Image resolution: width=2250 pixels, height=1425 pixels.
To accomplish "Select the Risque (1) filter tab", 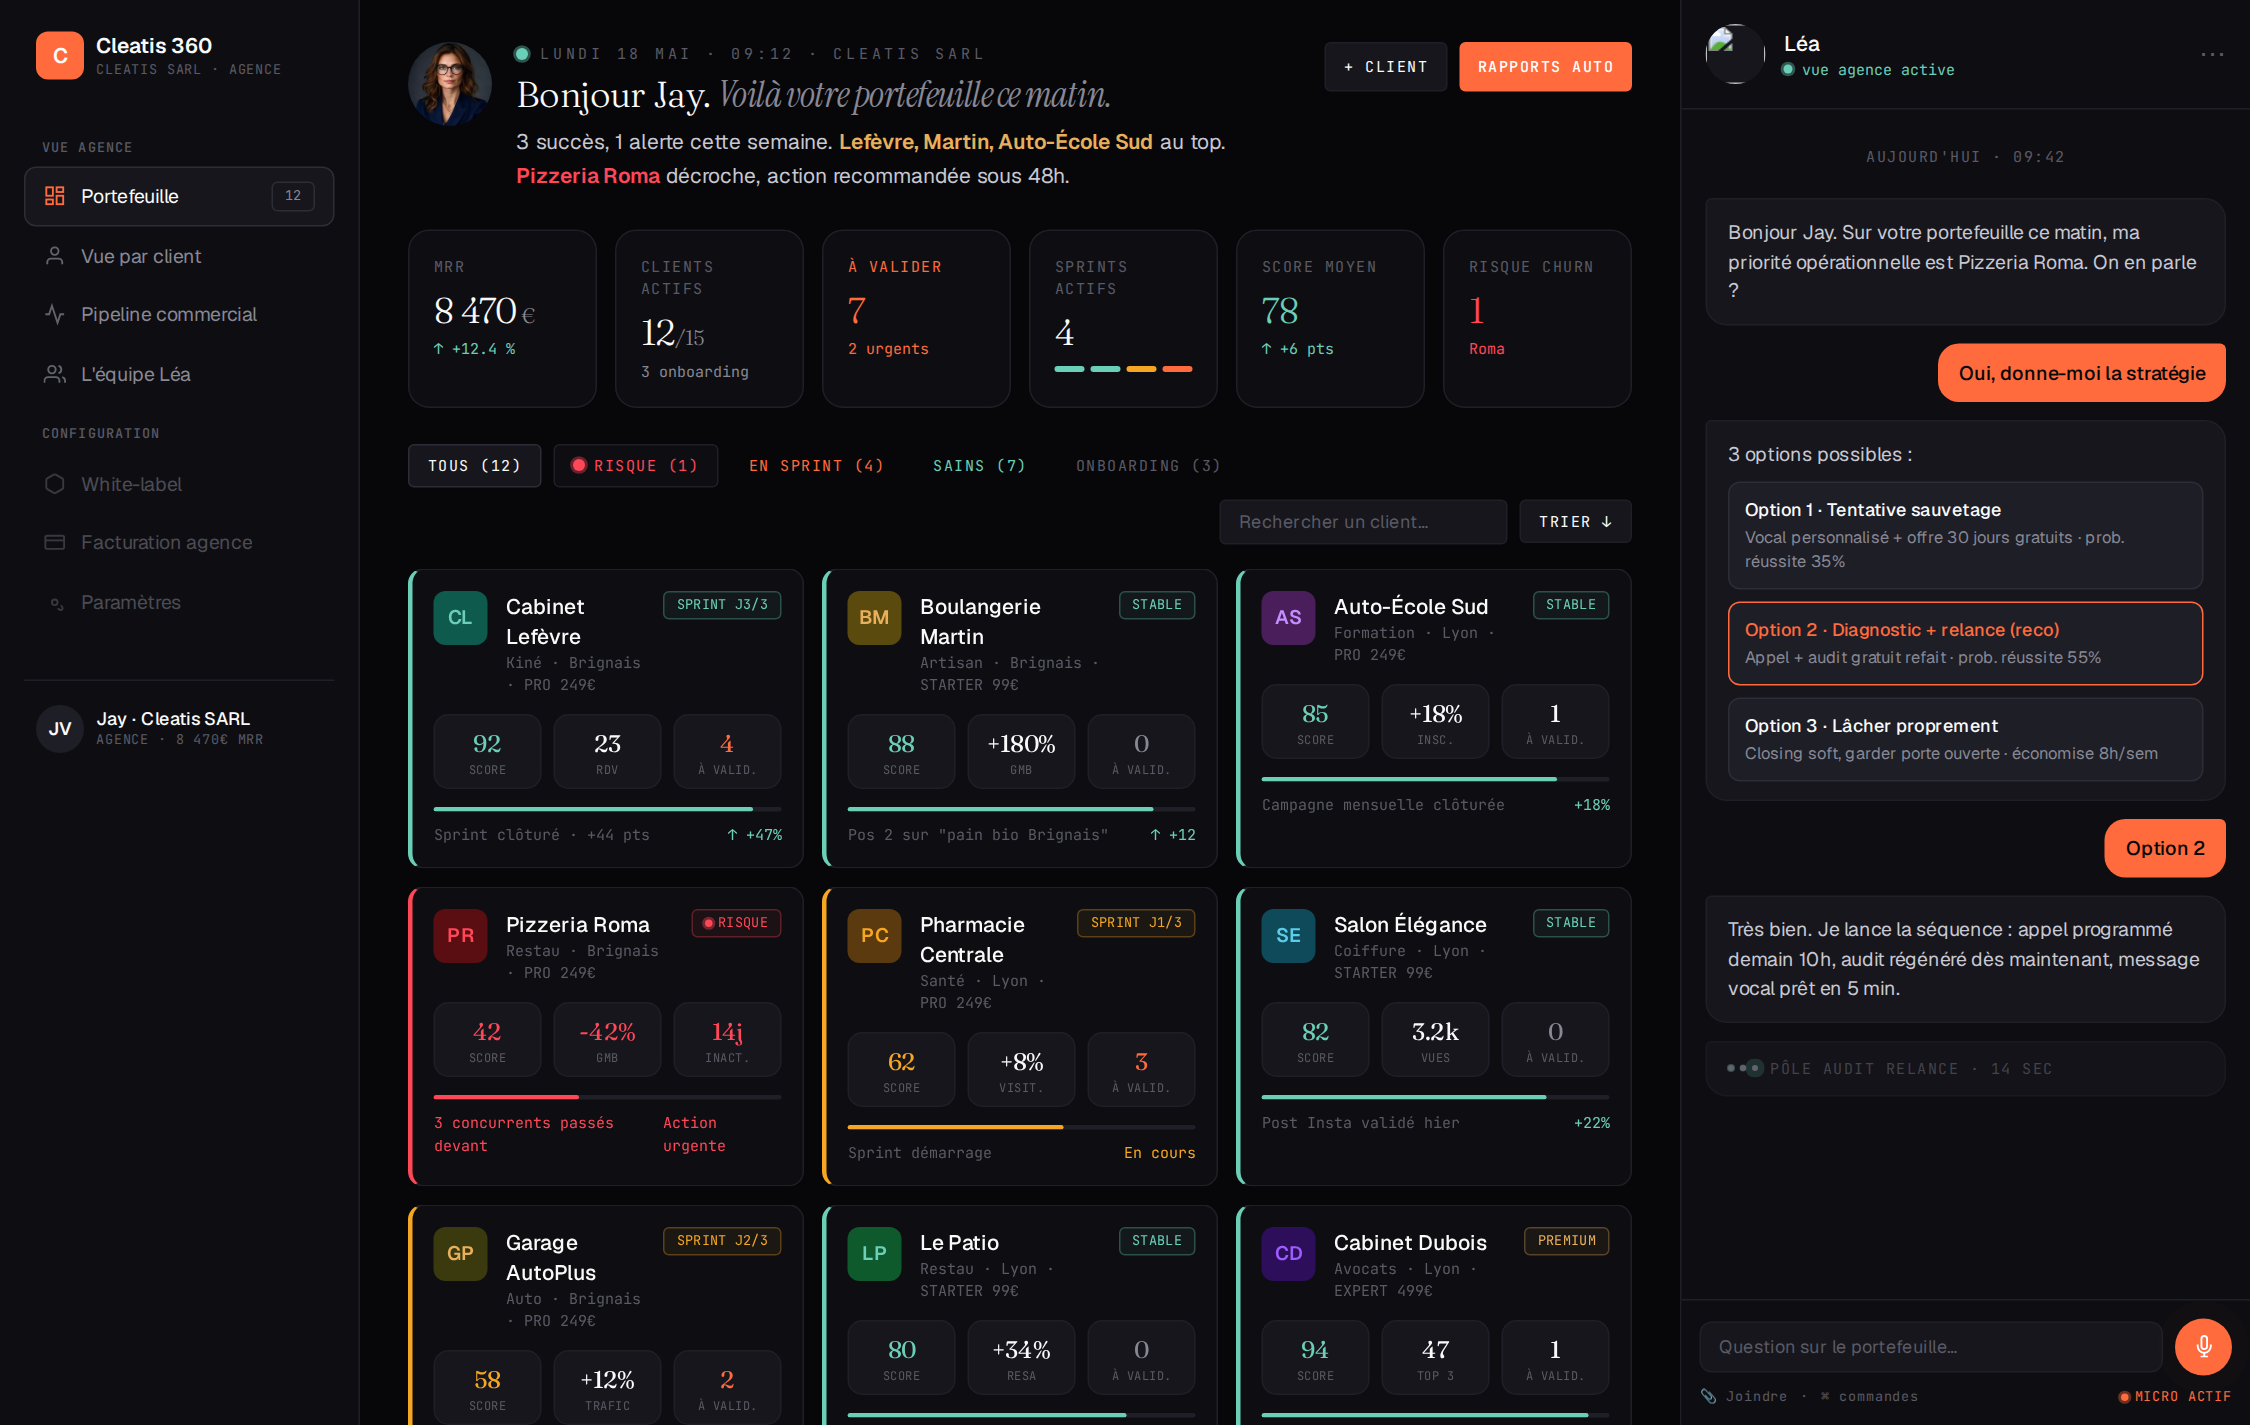I will point(635,466).
